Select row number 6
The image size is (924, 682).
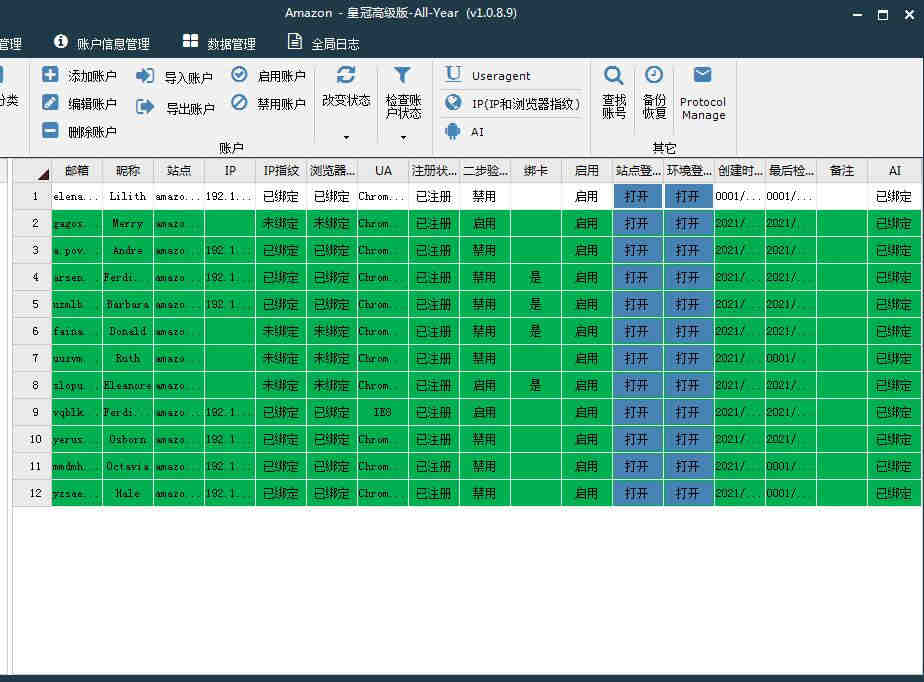[32, 331]
